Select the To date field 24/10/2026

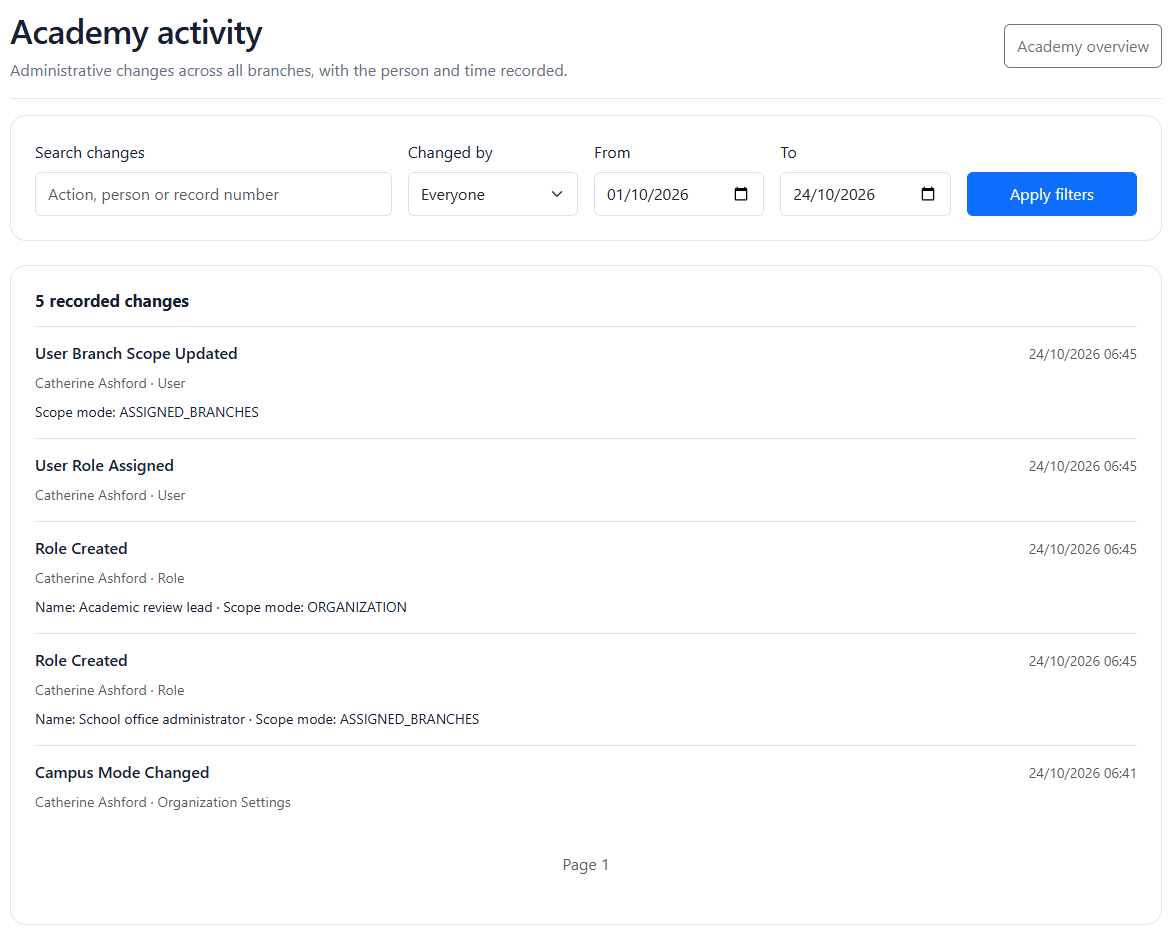[865, 194]
